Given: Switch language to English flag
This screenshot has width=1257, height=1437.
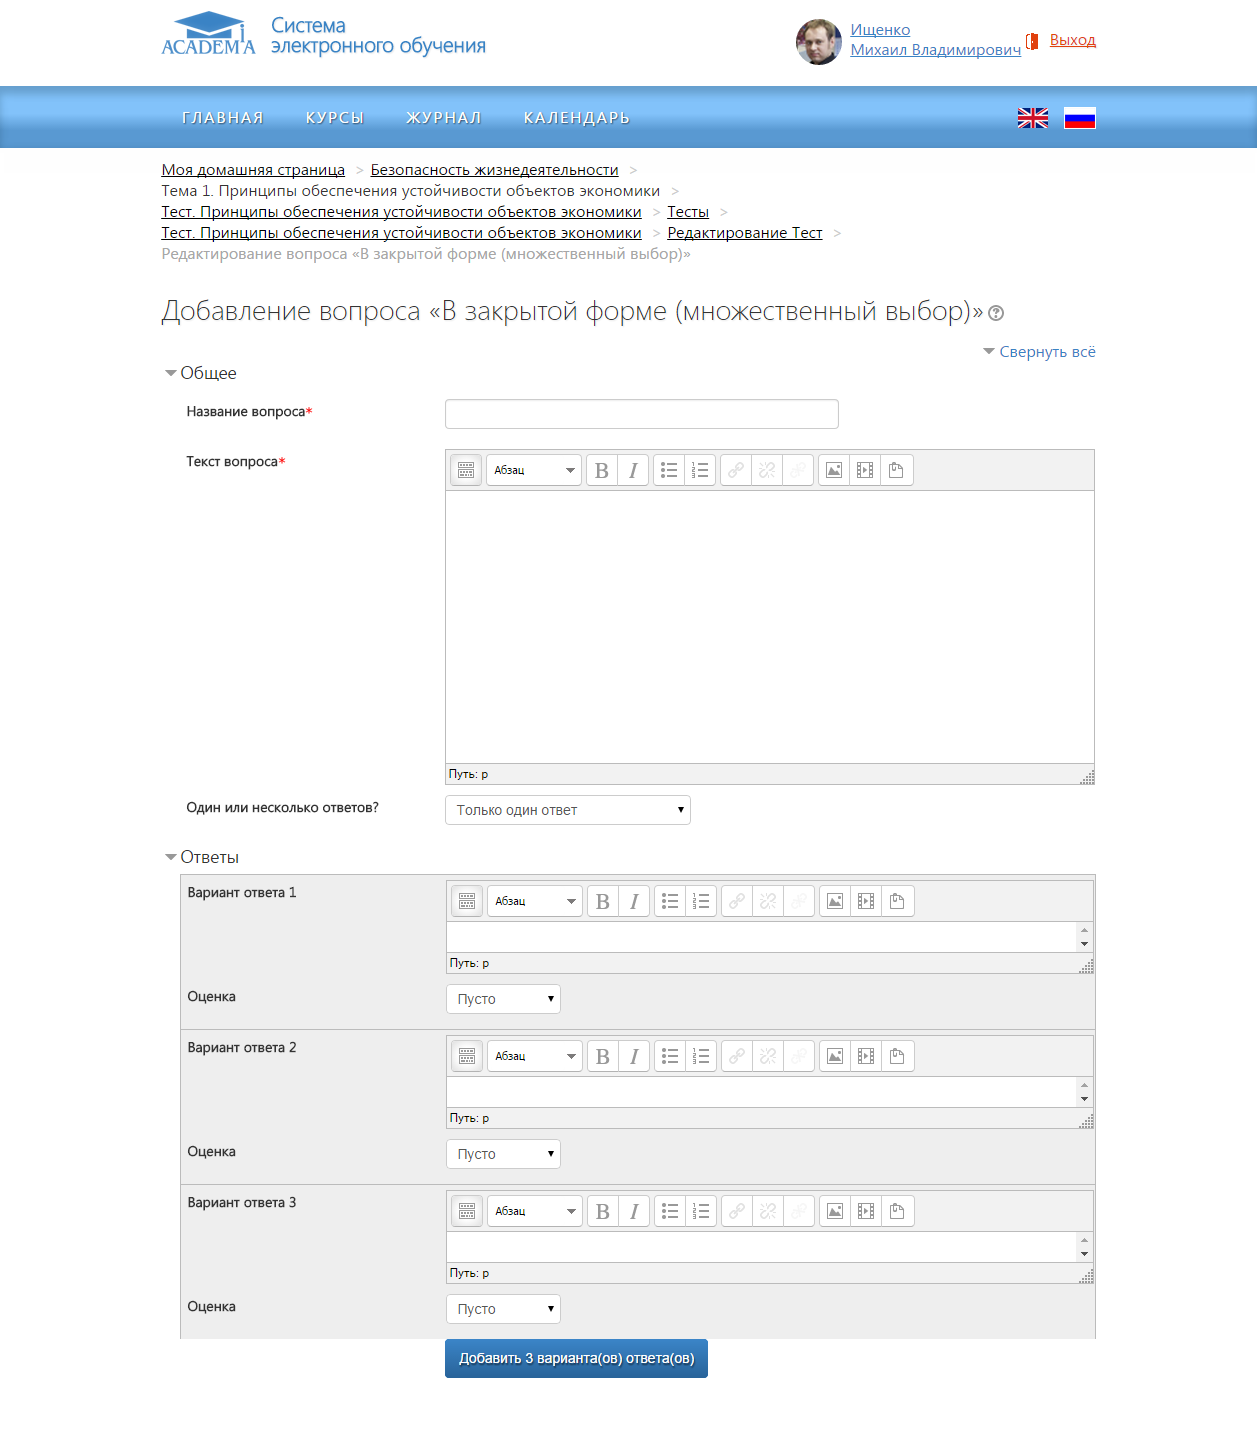Looking at the screenshot, I should [x=1032, y=118].
